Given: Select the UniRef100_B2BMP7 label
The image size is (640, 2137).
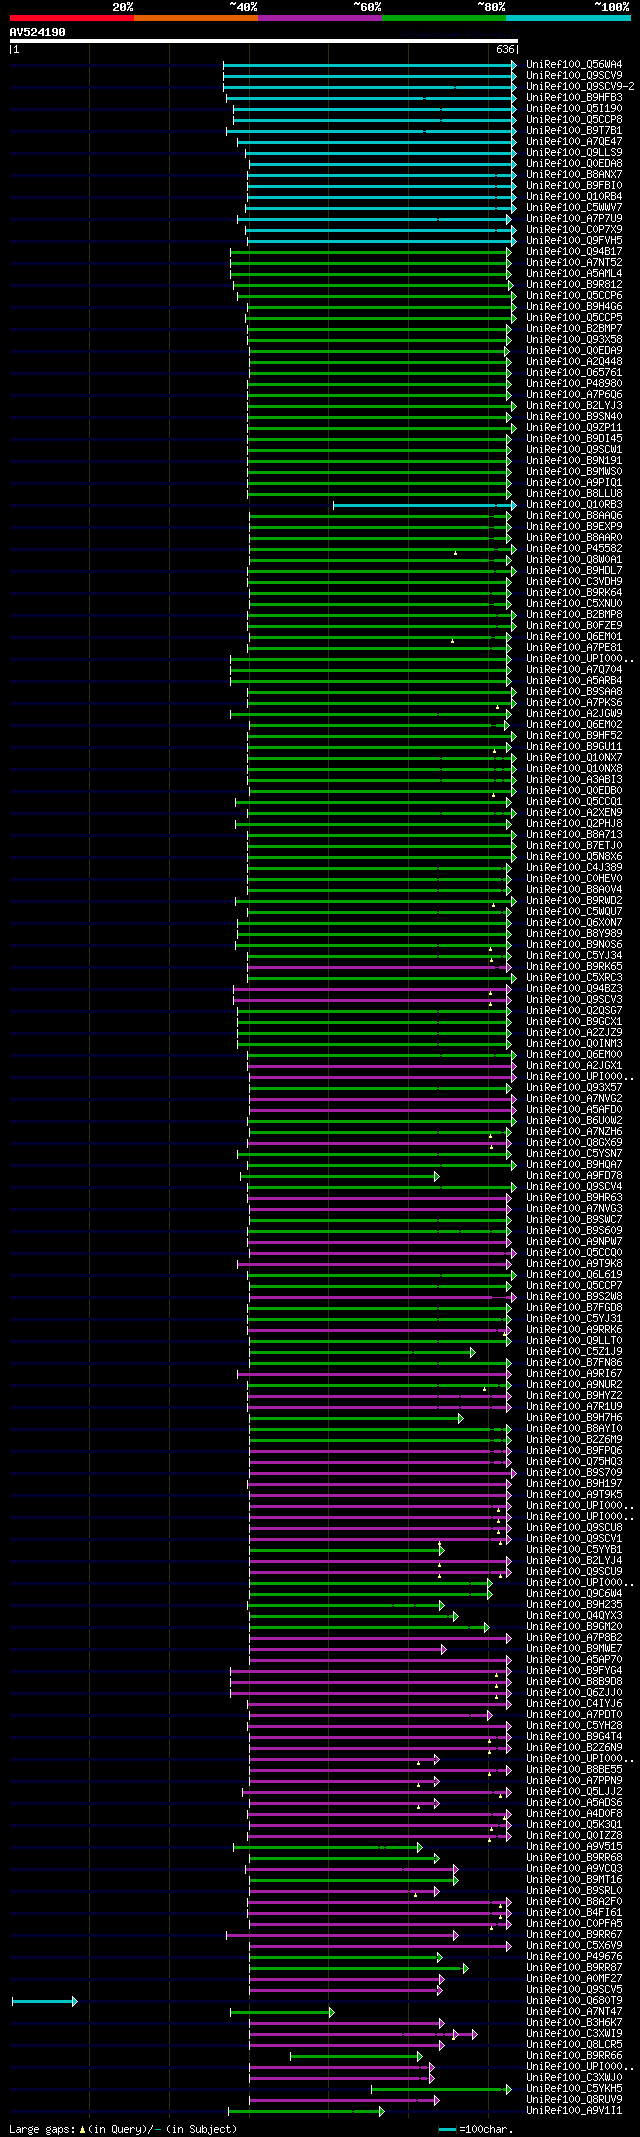Looking at the screenshot, I should pos(574,328).
